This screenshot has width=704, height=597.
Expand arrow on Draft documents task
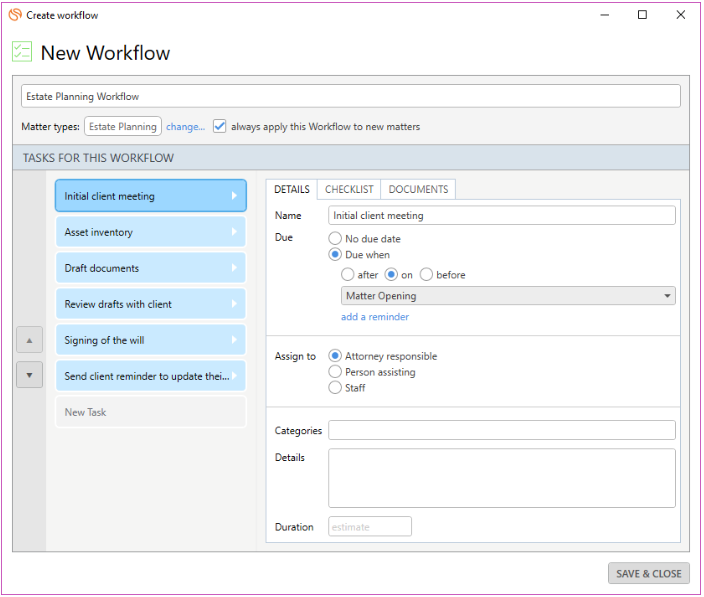click(x=234, y=268)
